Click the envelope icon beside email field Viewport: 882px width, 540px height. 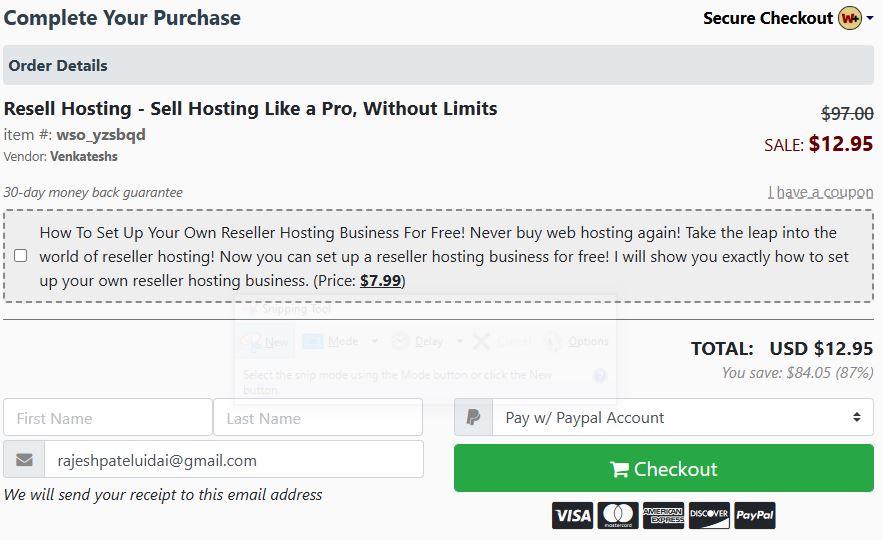pos(24,460)
